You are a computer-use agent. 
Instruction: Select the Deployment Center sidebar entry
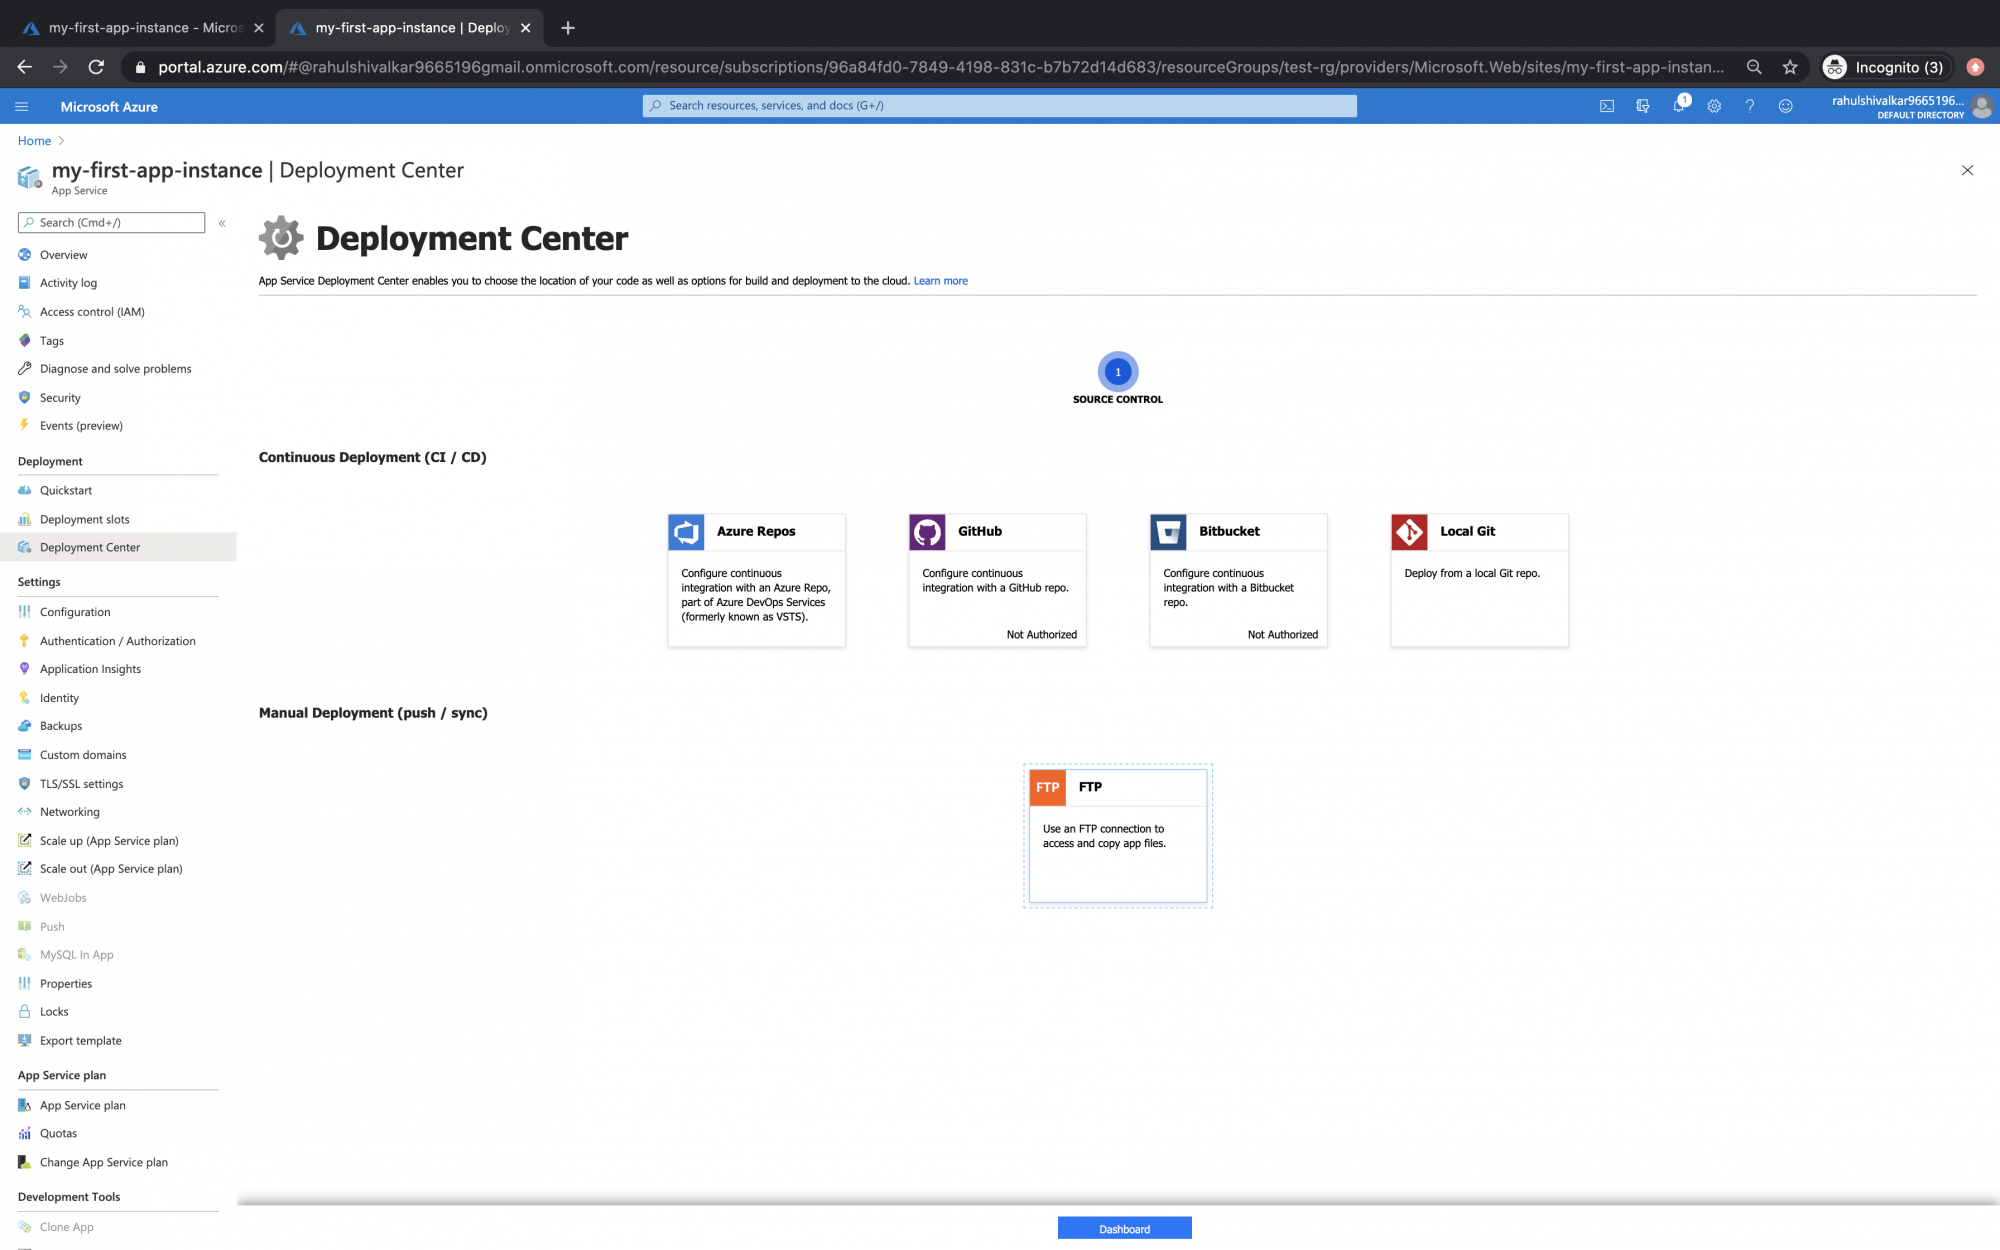coord(90,547)
